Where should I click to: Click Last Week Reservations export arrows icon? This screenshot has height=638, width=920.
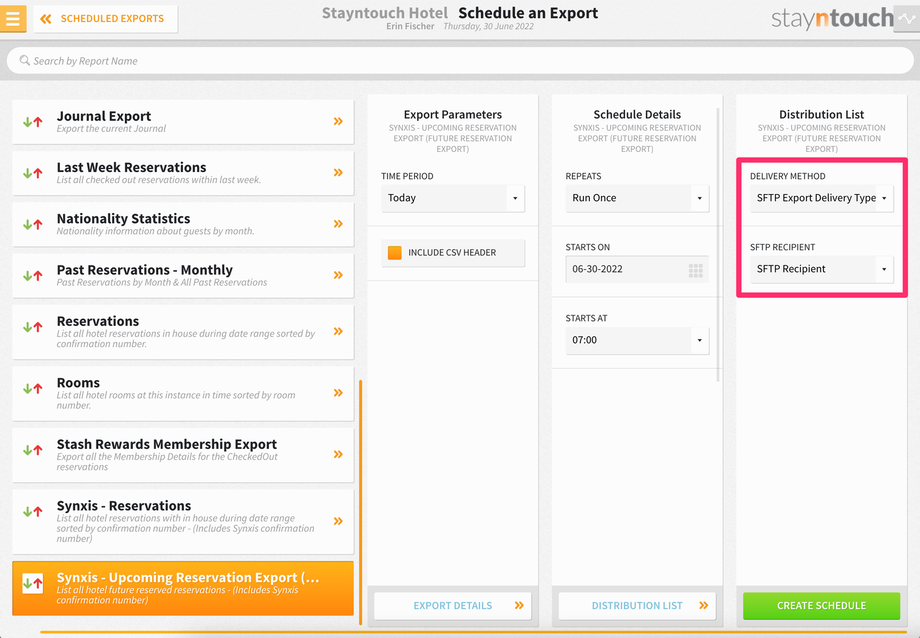[33, 173]
